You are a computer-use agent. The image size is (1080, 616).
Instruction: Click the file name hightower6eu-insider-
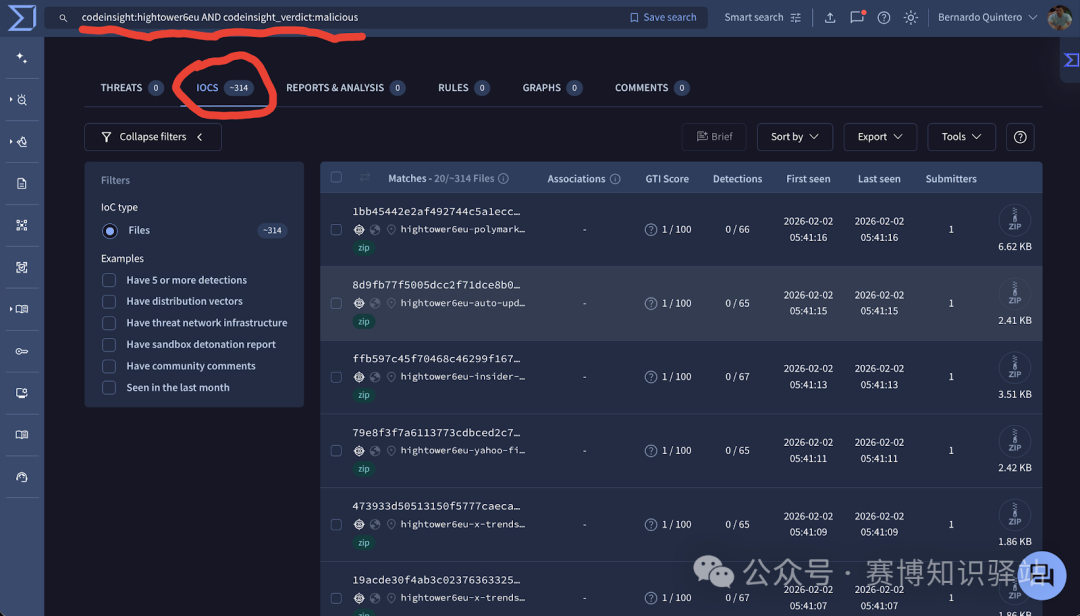pos(462,377)
